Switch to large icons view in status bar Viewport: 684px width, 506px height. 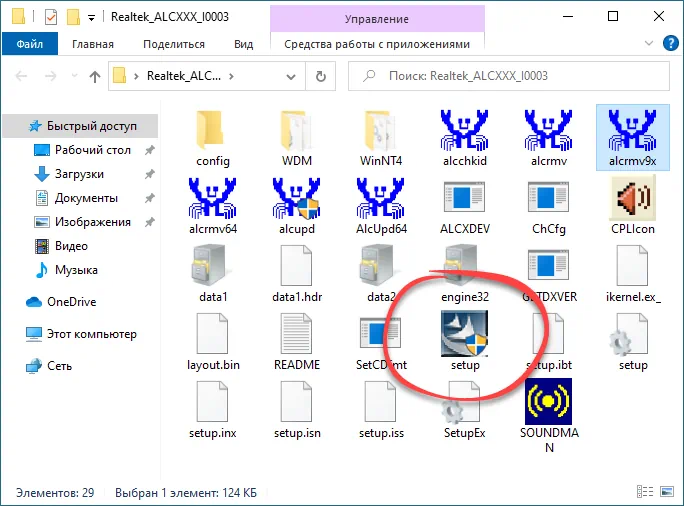click(x=667, y=492)
